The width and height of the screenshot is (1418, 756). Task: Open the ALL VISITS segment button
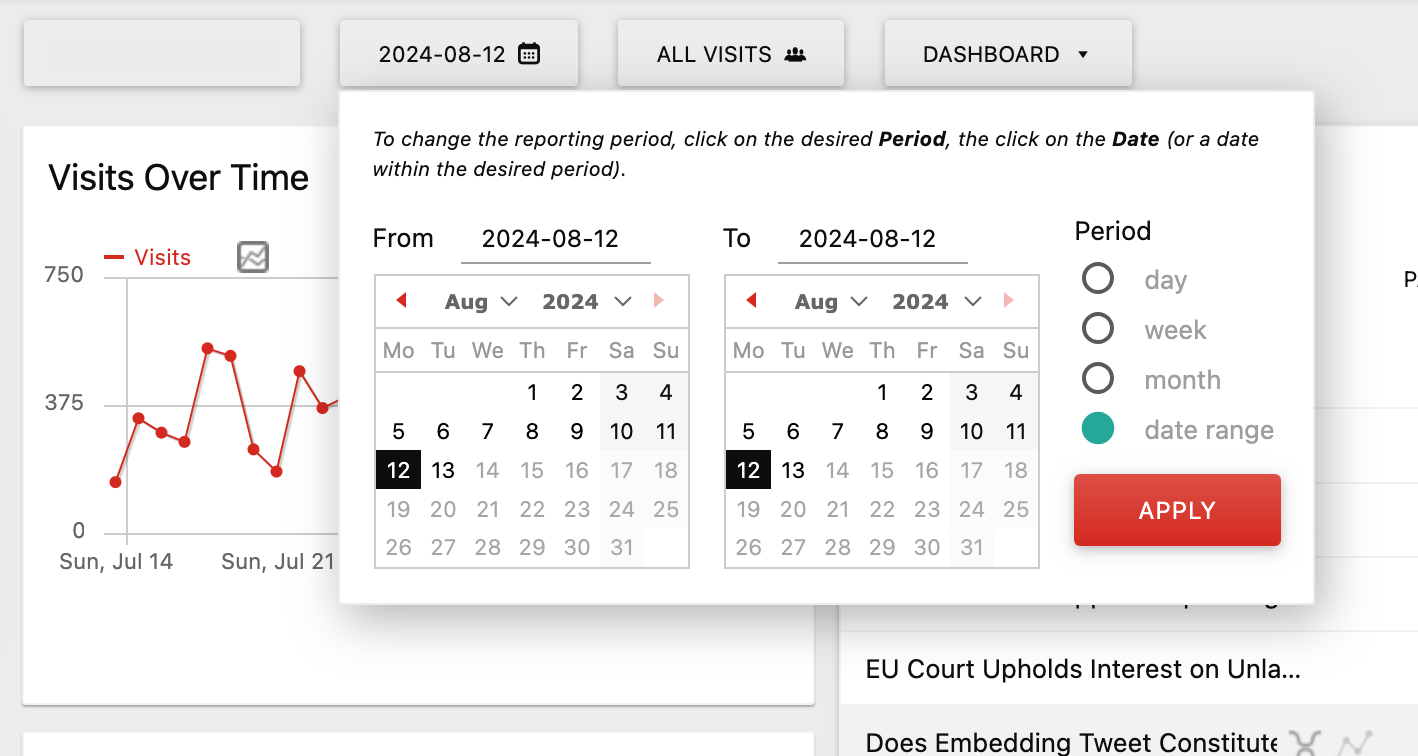point(731,54)
